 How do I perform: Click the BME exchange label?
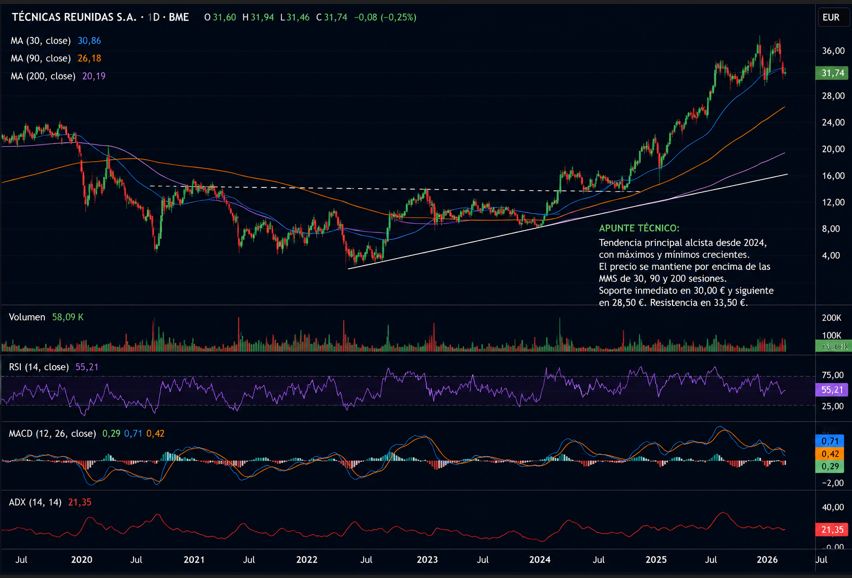pyautogui.click(x=179, y=17)
